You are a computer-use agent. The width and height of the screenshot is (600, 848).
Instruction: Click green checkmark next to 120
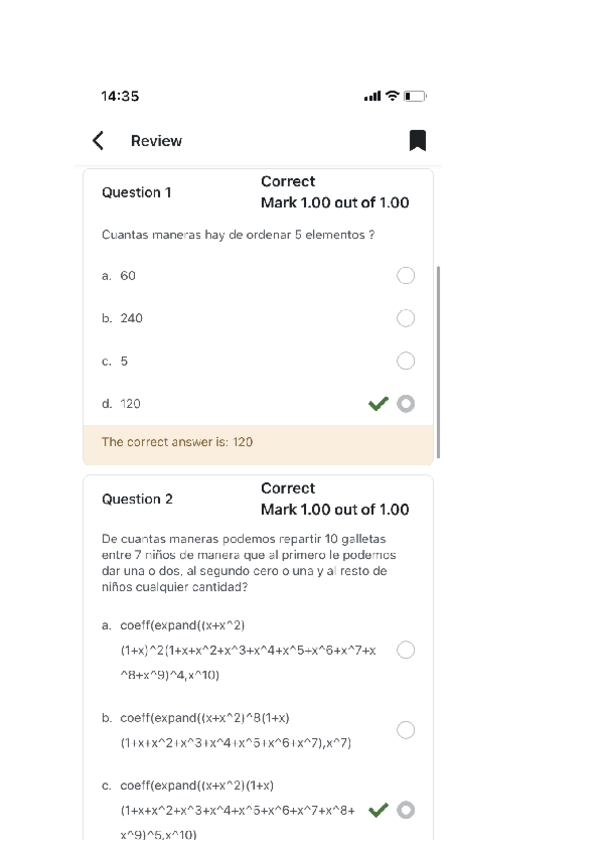[378, 404]
